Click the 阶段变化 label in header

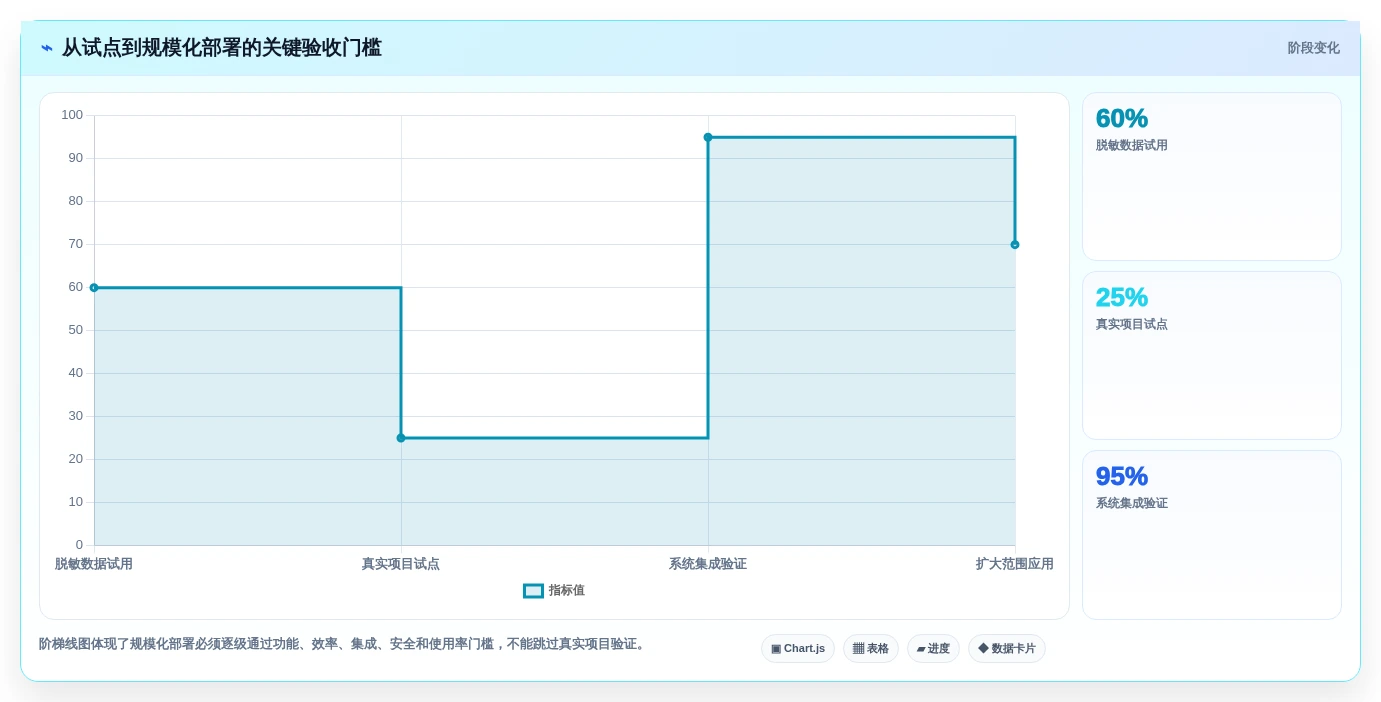1313,48
